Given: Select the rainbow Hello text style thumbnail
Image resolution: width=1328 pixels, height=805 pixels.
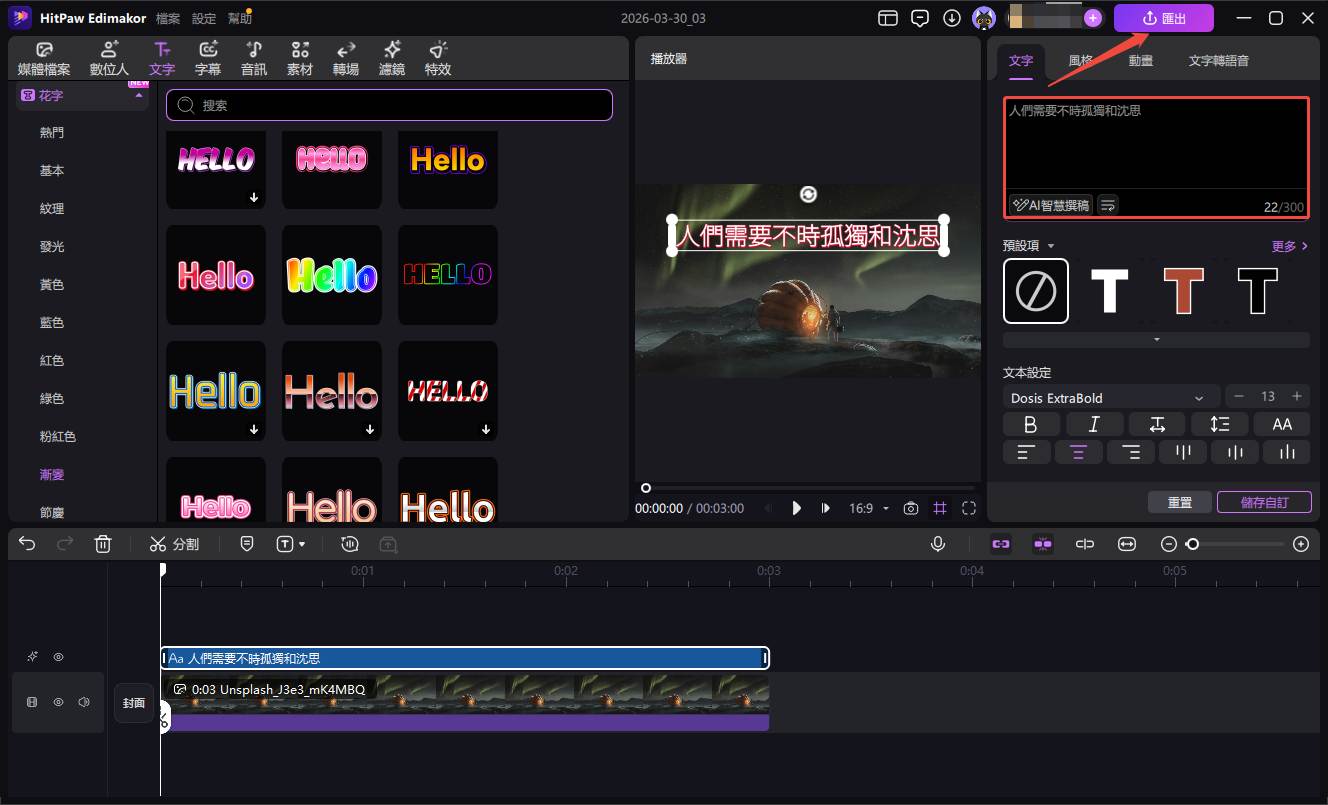Looking at the screenshot, I should [x=332, y=275].
